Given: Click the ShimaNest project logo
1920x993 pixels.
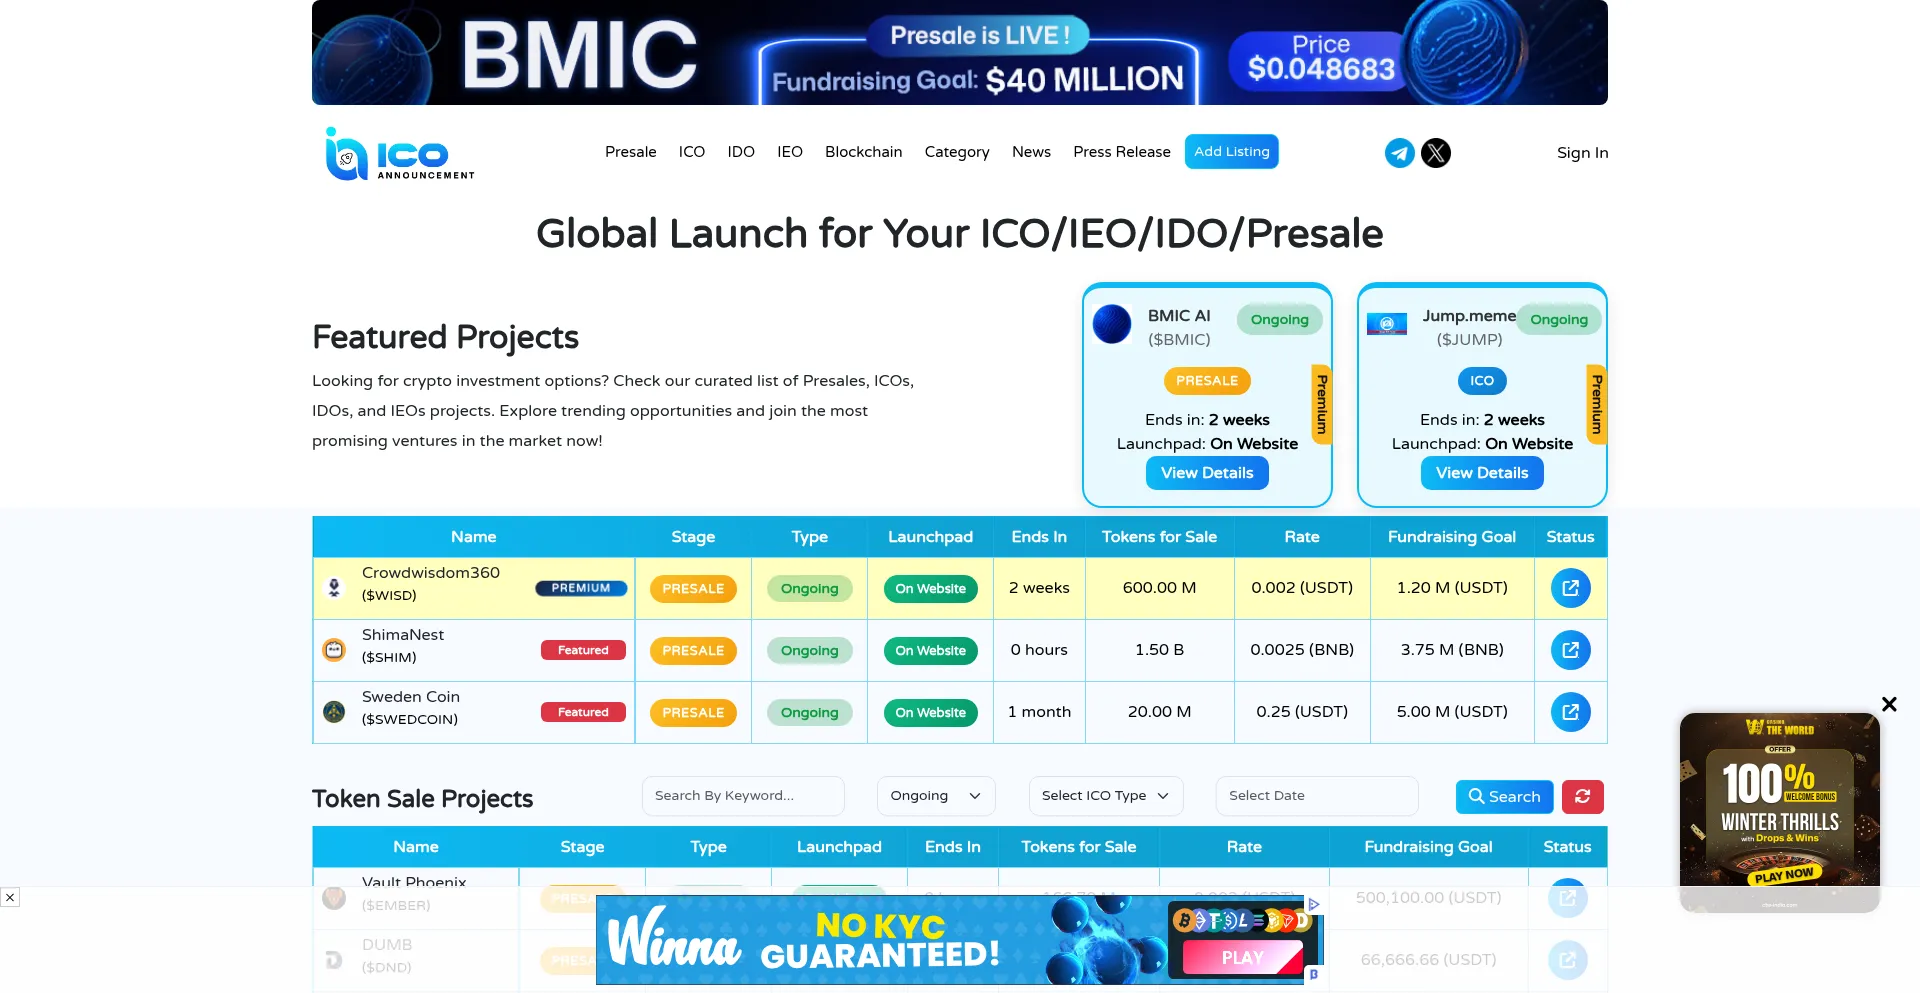Looking at the screenshot, I should pos(334,650).
